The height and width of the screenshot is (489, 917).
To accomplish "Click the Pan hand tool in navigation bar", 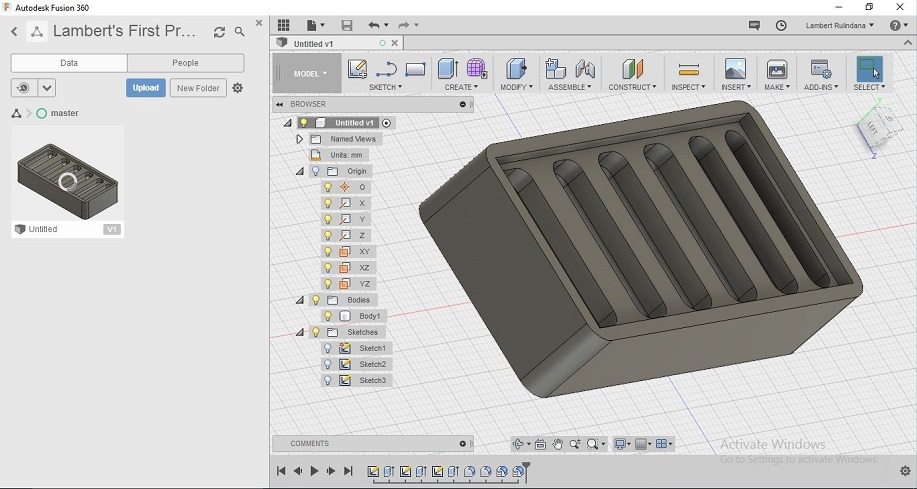I will tap(558, 444).
